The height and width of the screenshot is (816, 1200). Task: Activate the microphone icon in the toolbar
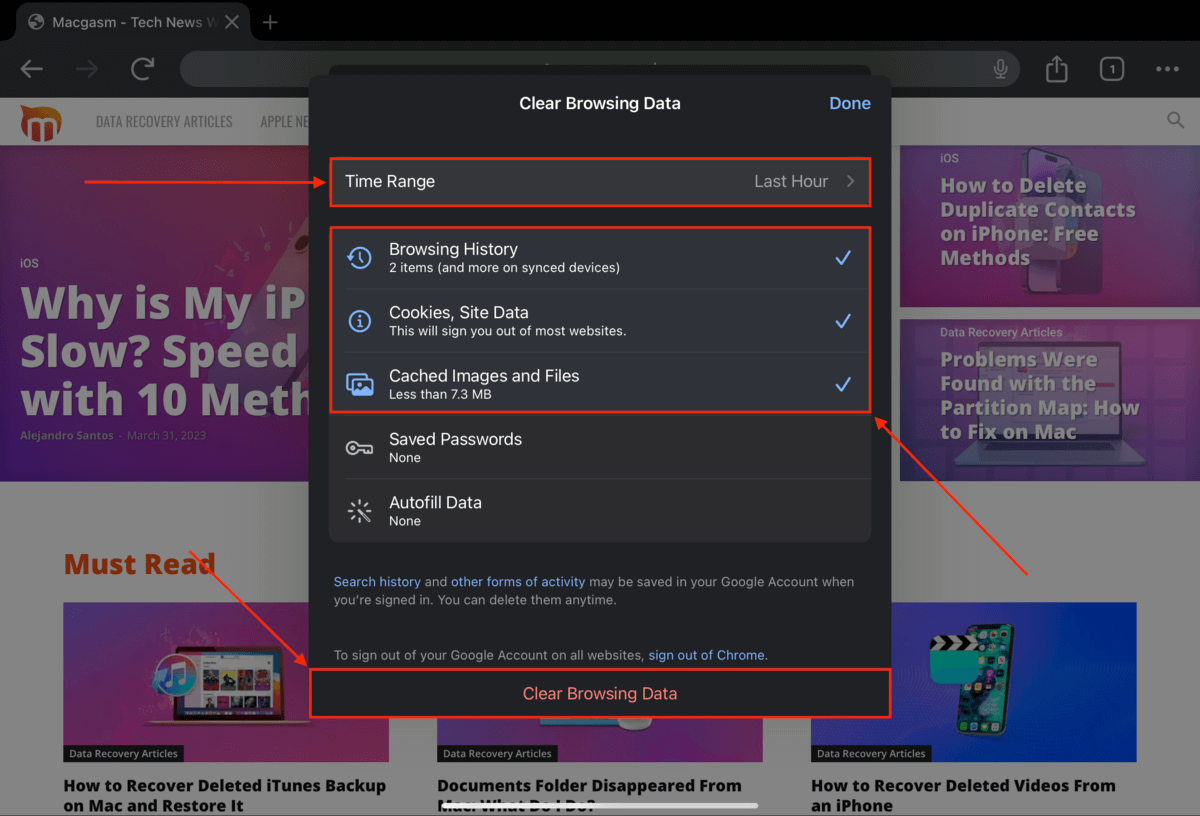point(1000,69)
